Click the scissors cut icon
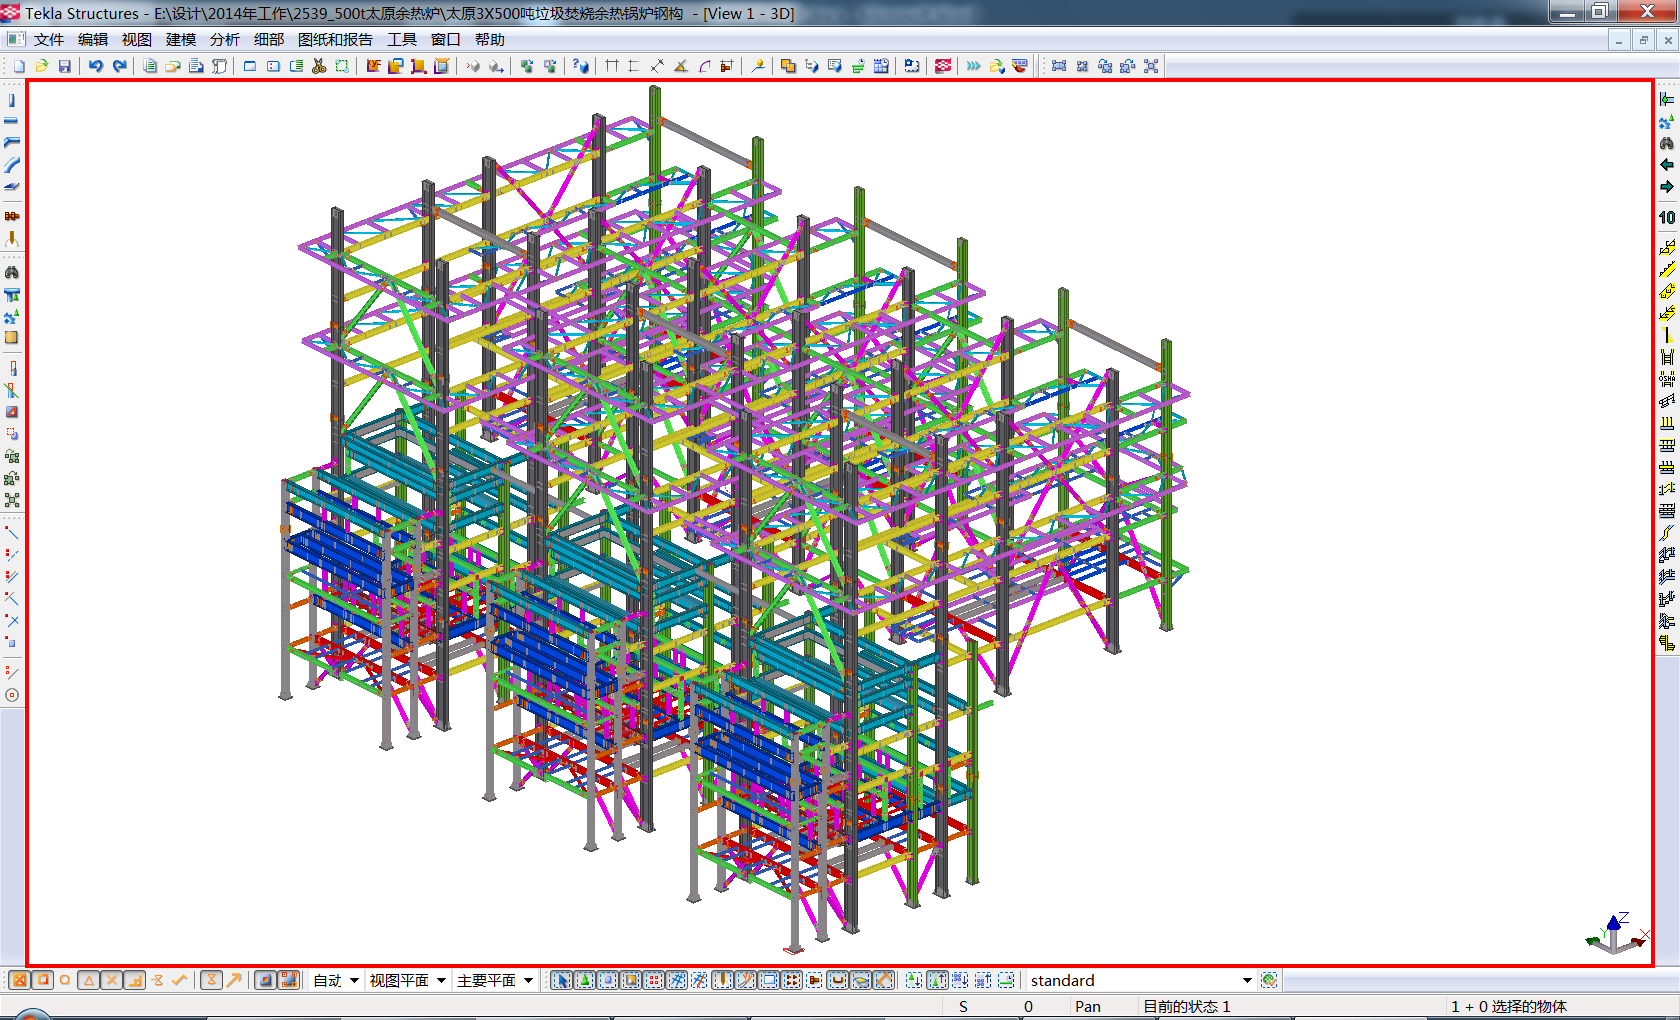Viewport: 1680px width, 1020px height. pos(319,66)
